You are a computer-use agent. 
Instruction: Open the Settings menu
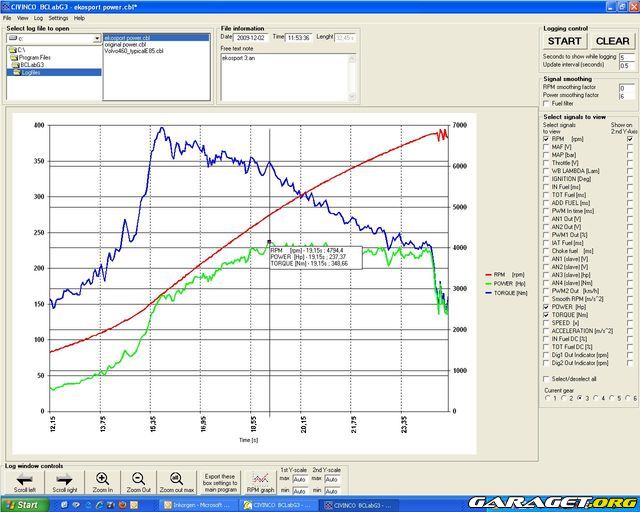(58, 18)
